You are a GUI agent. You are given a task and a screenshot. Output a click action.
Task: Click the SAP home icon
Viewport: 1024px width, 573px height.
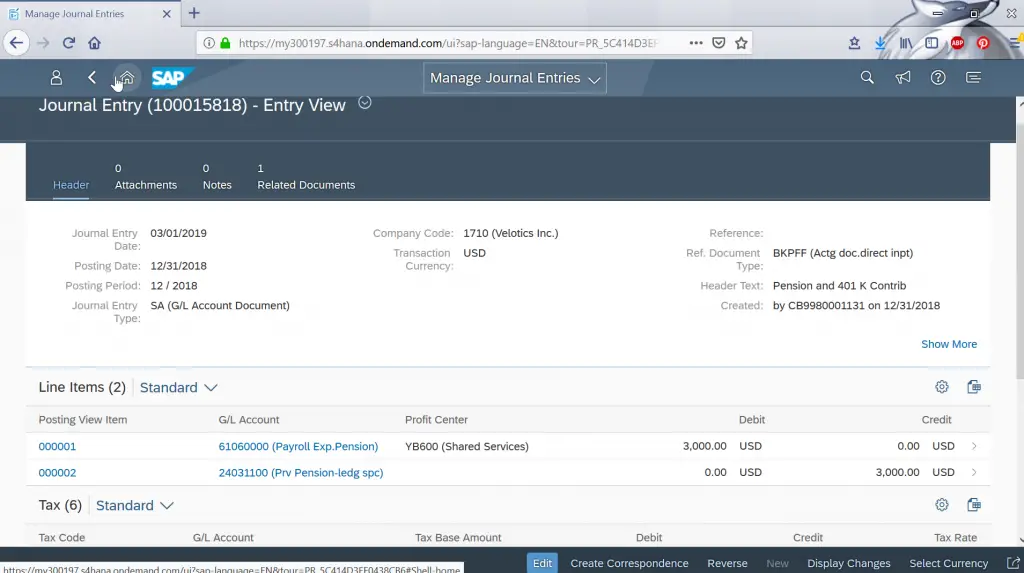[126, 78]
